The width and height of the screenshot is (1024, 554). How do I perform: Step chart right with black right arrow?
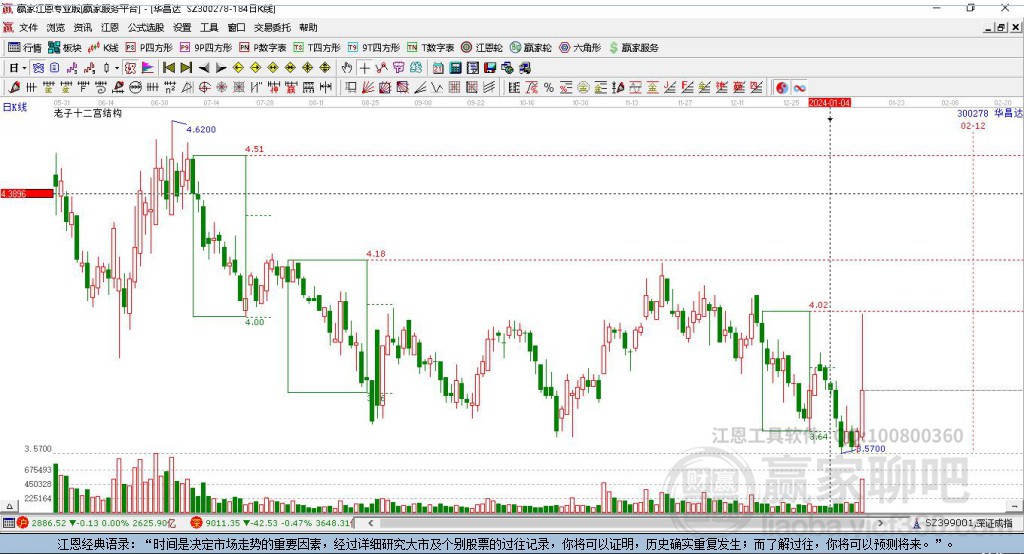point(221,68)
